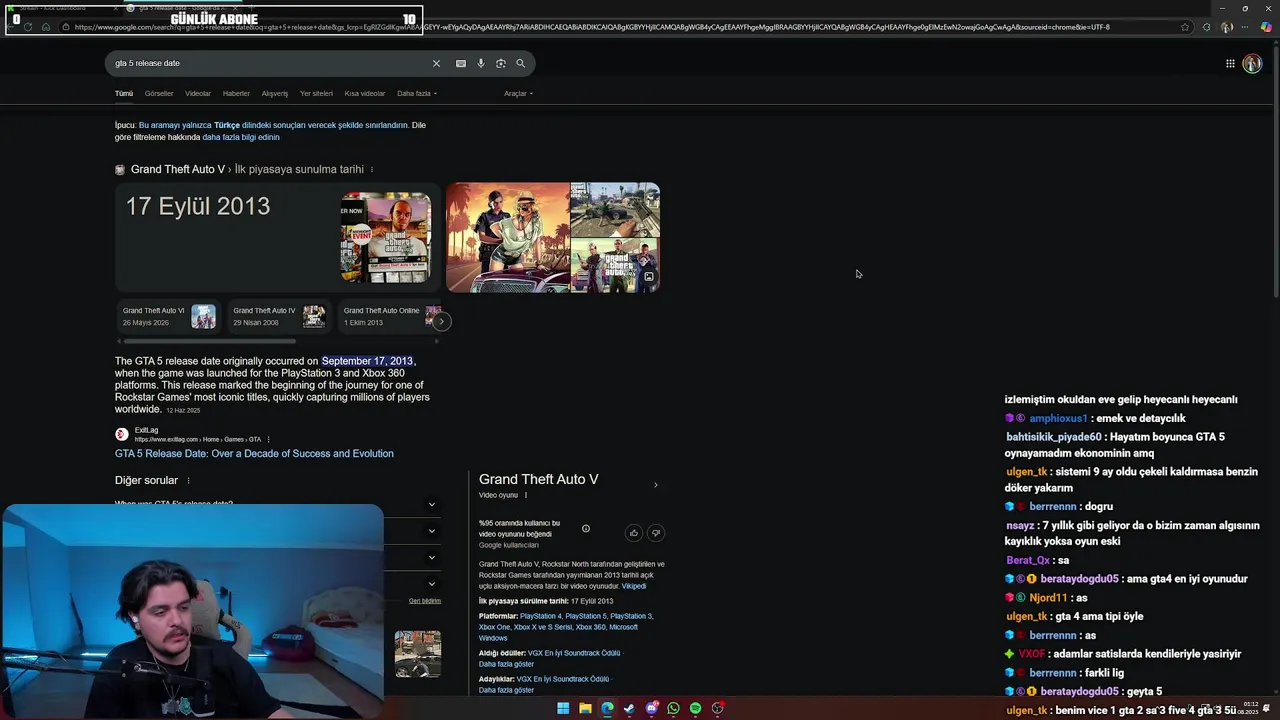Open Discord from the taskbar
Viewport: 1280px width, 720px height.
(652, 708)
